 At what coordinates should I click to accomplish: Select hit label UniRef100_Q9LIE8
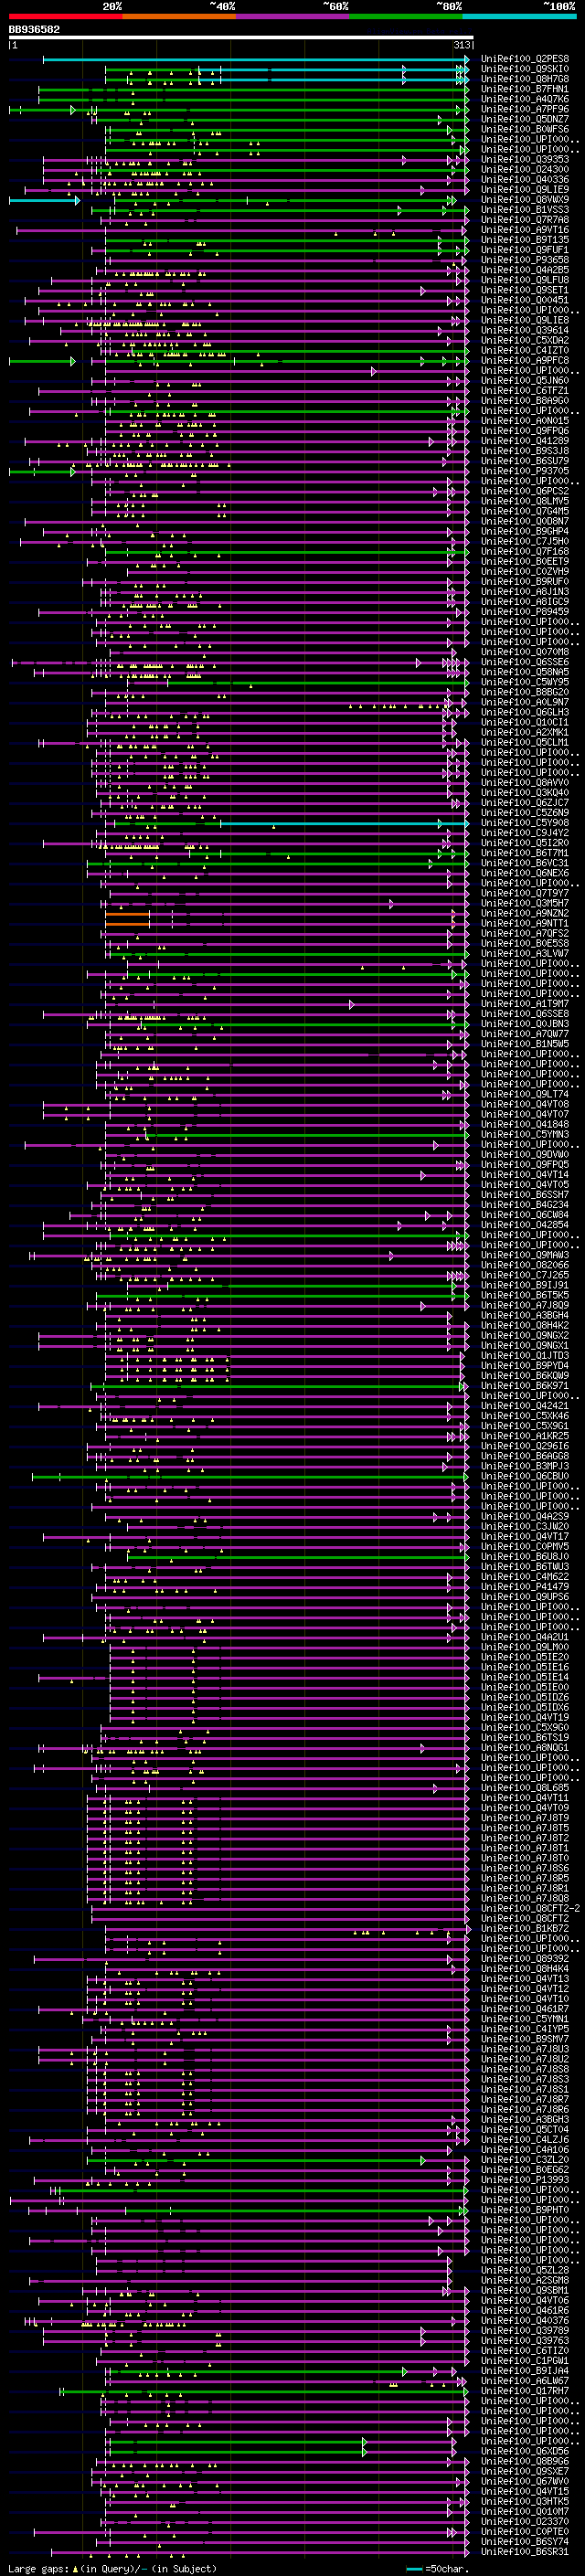coord(525,320)
